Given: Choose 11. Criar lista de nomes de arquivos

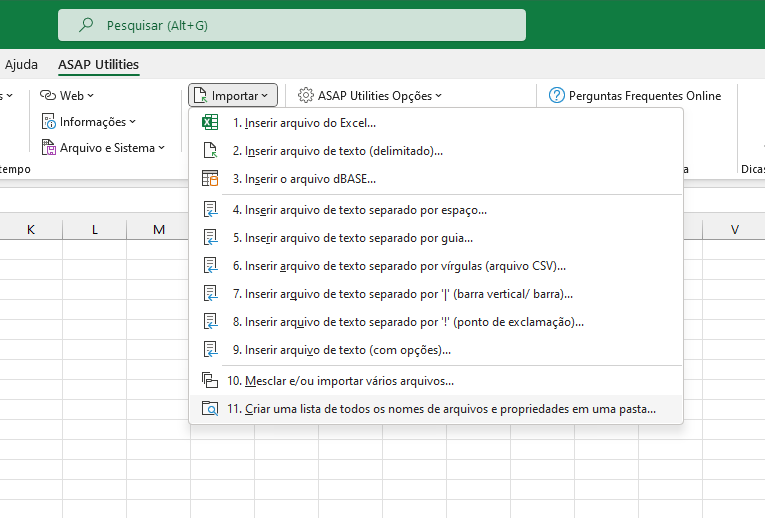Looking at the screenshot, I should tap(436, 409).
